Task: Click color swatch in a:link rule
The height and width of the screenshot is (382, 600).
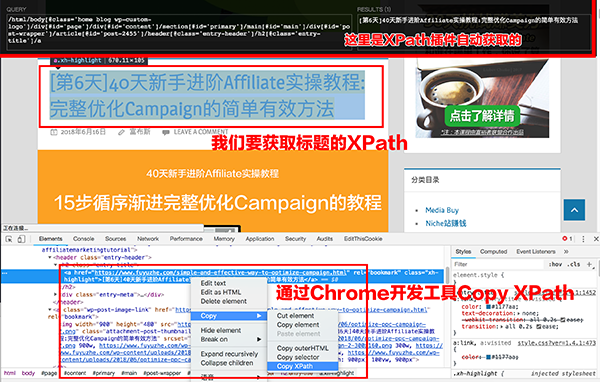Action: tap(488, 358)
